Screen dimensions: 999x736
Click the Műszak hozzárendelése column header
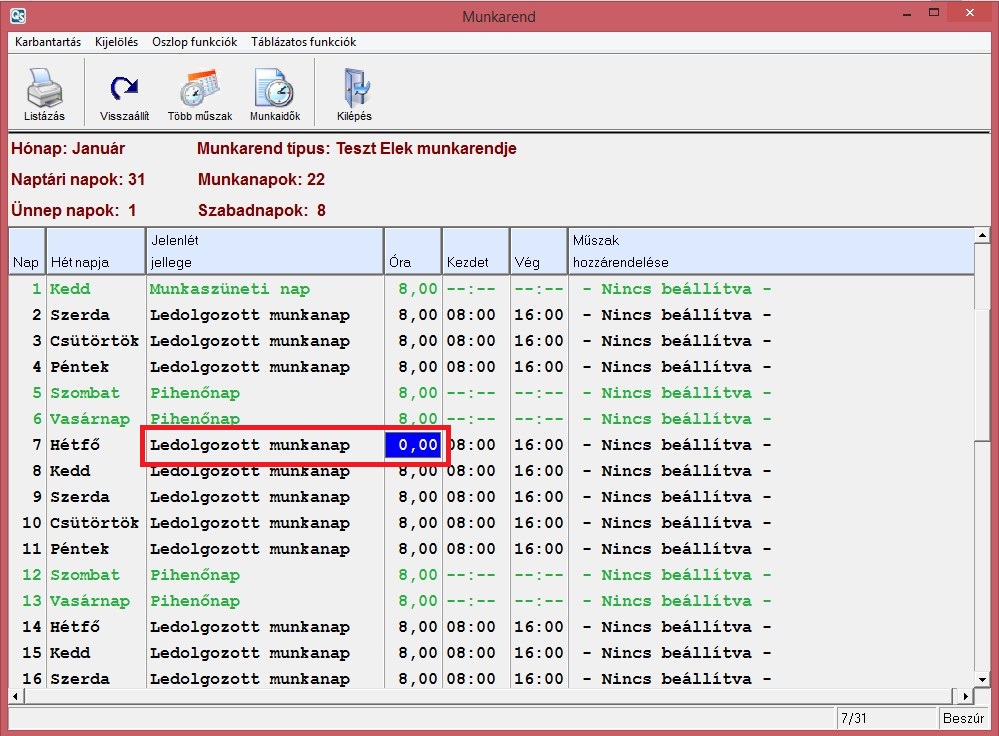point(770,252)
